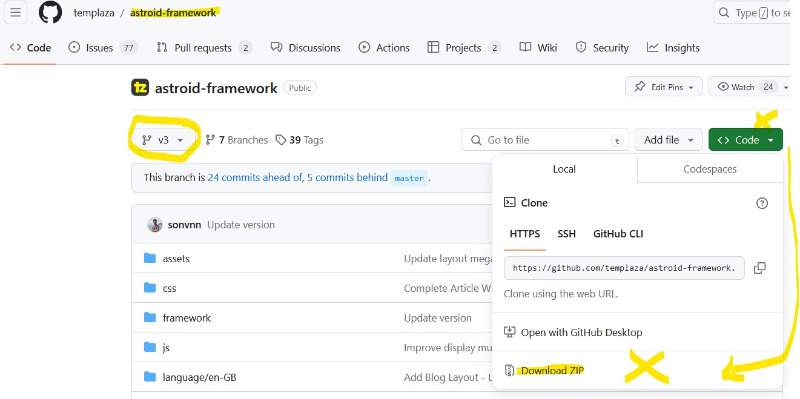800x399 pixels.
Task: Open the Wiki tab
Action: 538,48
